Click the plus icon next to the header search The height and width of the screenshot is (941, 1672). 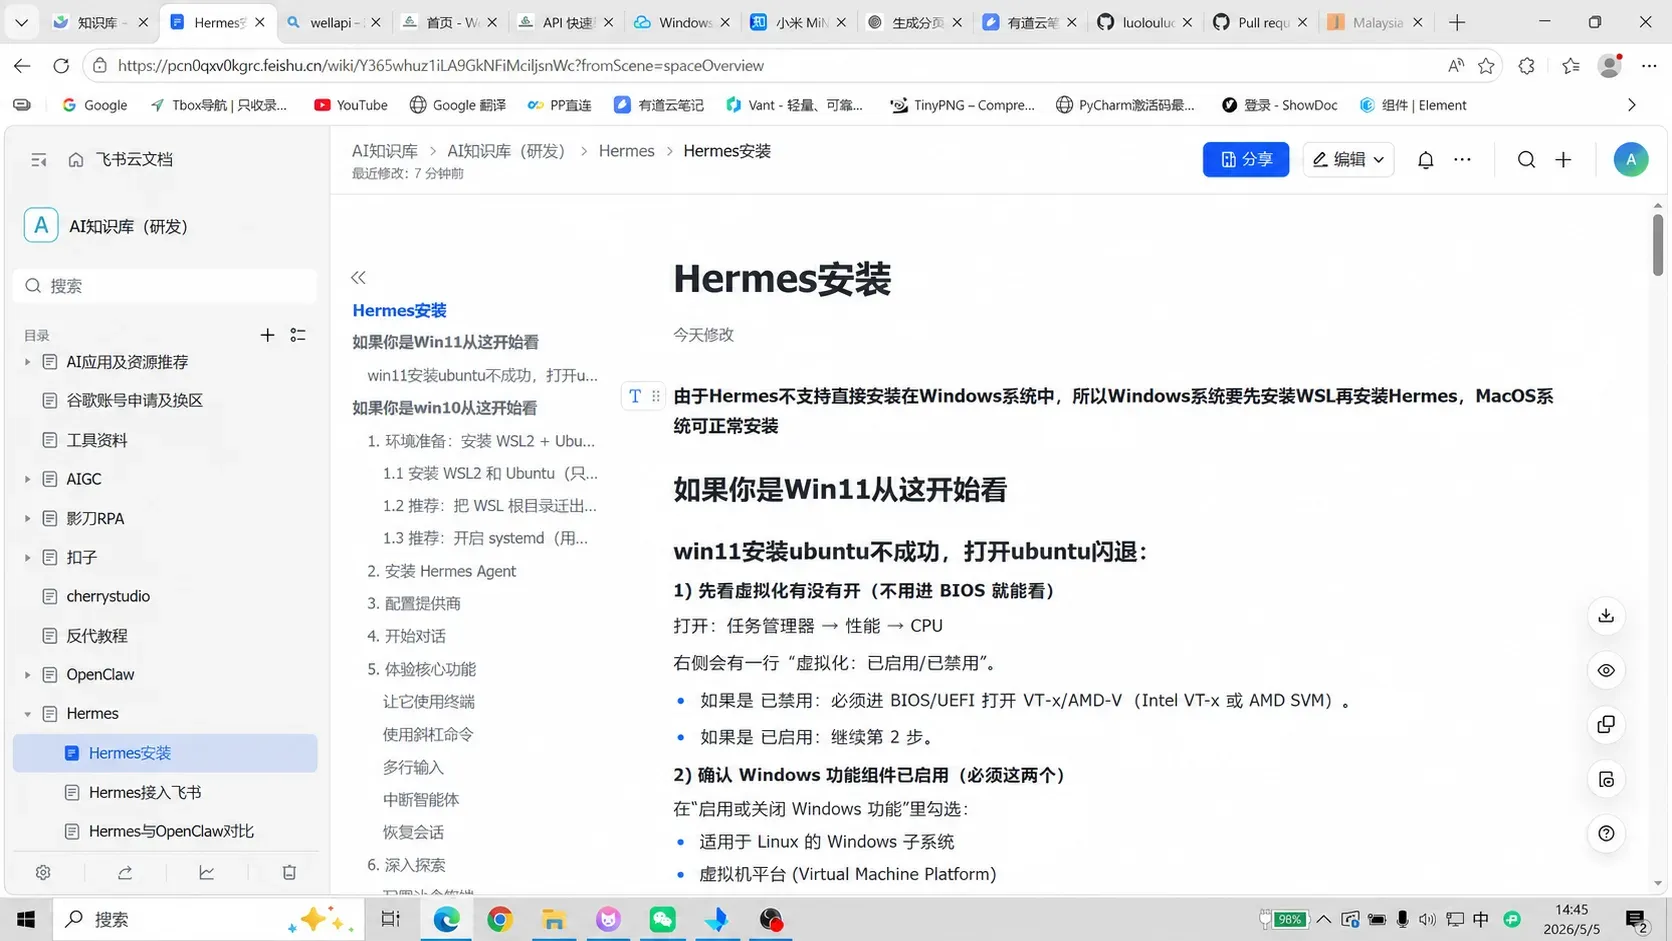(x=1563, y=160)
